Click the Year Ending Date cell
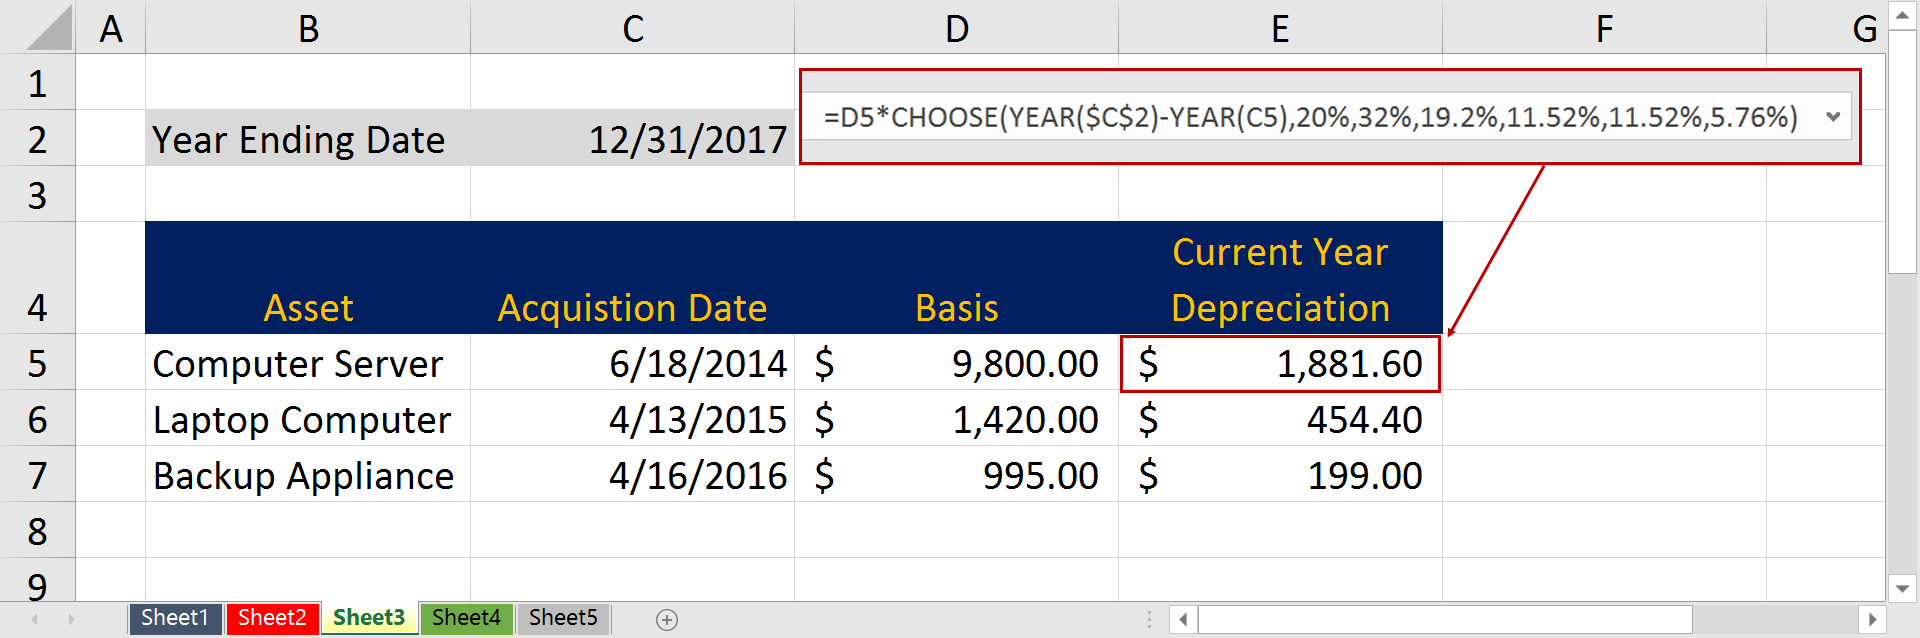The image size is (1920, 638). (308, 139)
